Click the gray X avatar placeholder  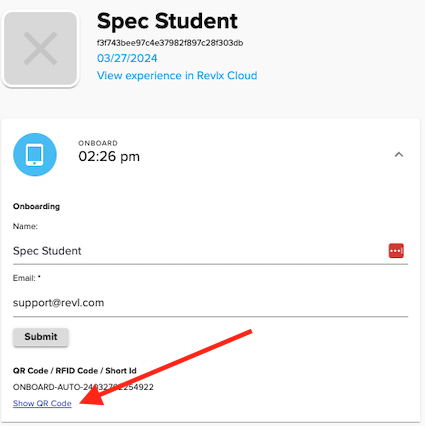[x=40, y=48]
